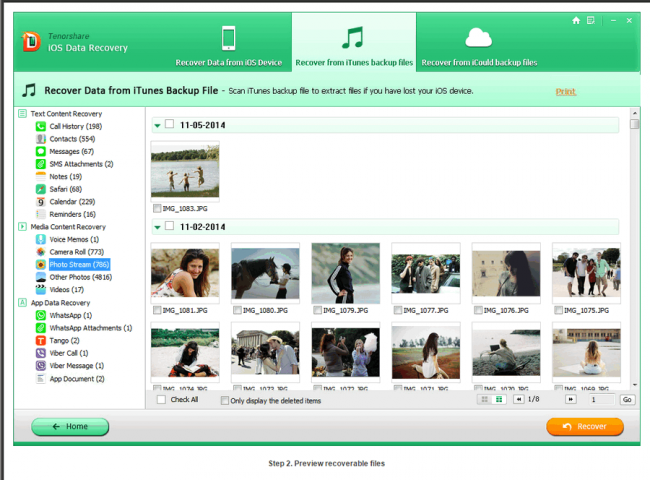Image resolution: width=650 pixels, height=480 pixels.
Task: Open Voice Memos (1) microphone icon
Action: pos(41,240)
